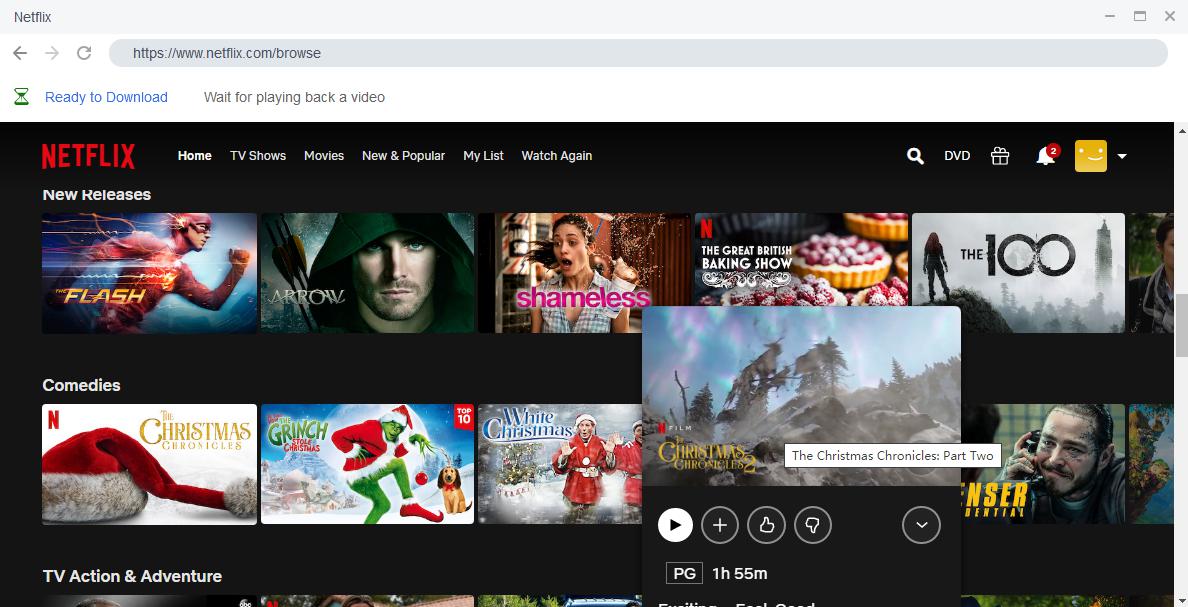Open the gift card icon

tap(1000, 156)
